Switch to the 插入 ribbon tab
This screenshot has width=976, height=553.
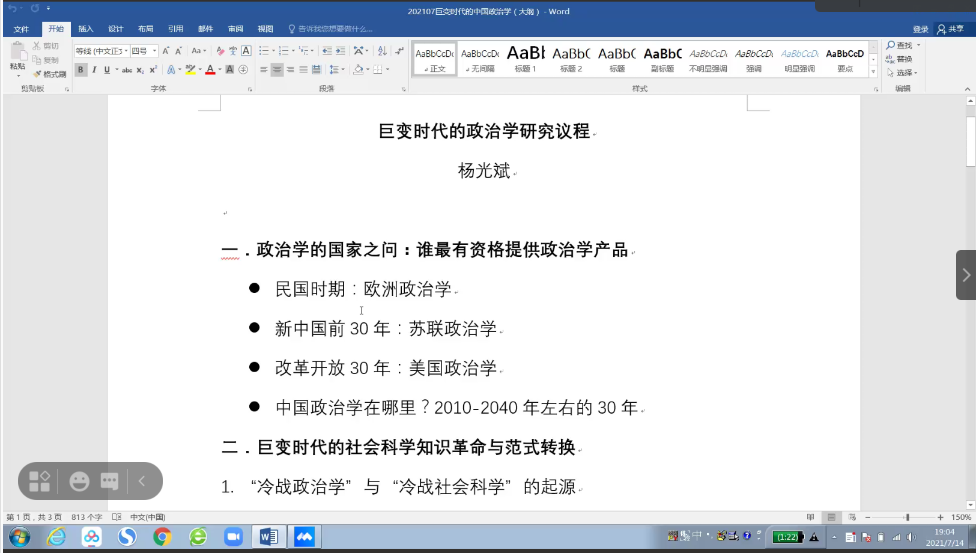[x=86, y=29]
